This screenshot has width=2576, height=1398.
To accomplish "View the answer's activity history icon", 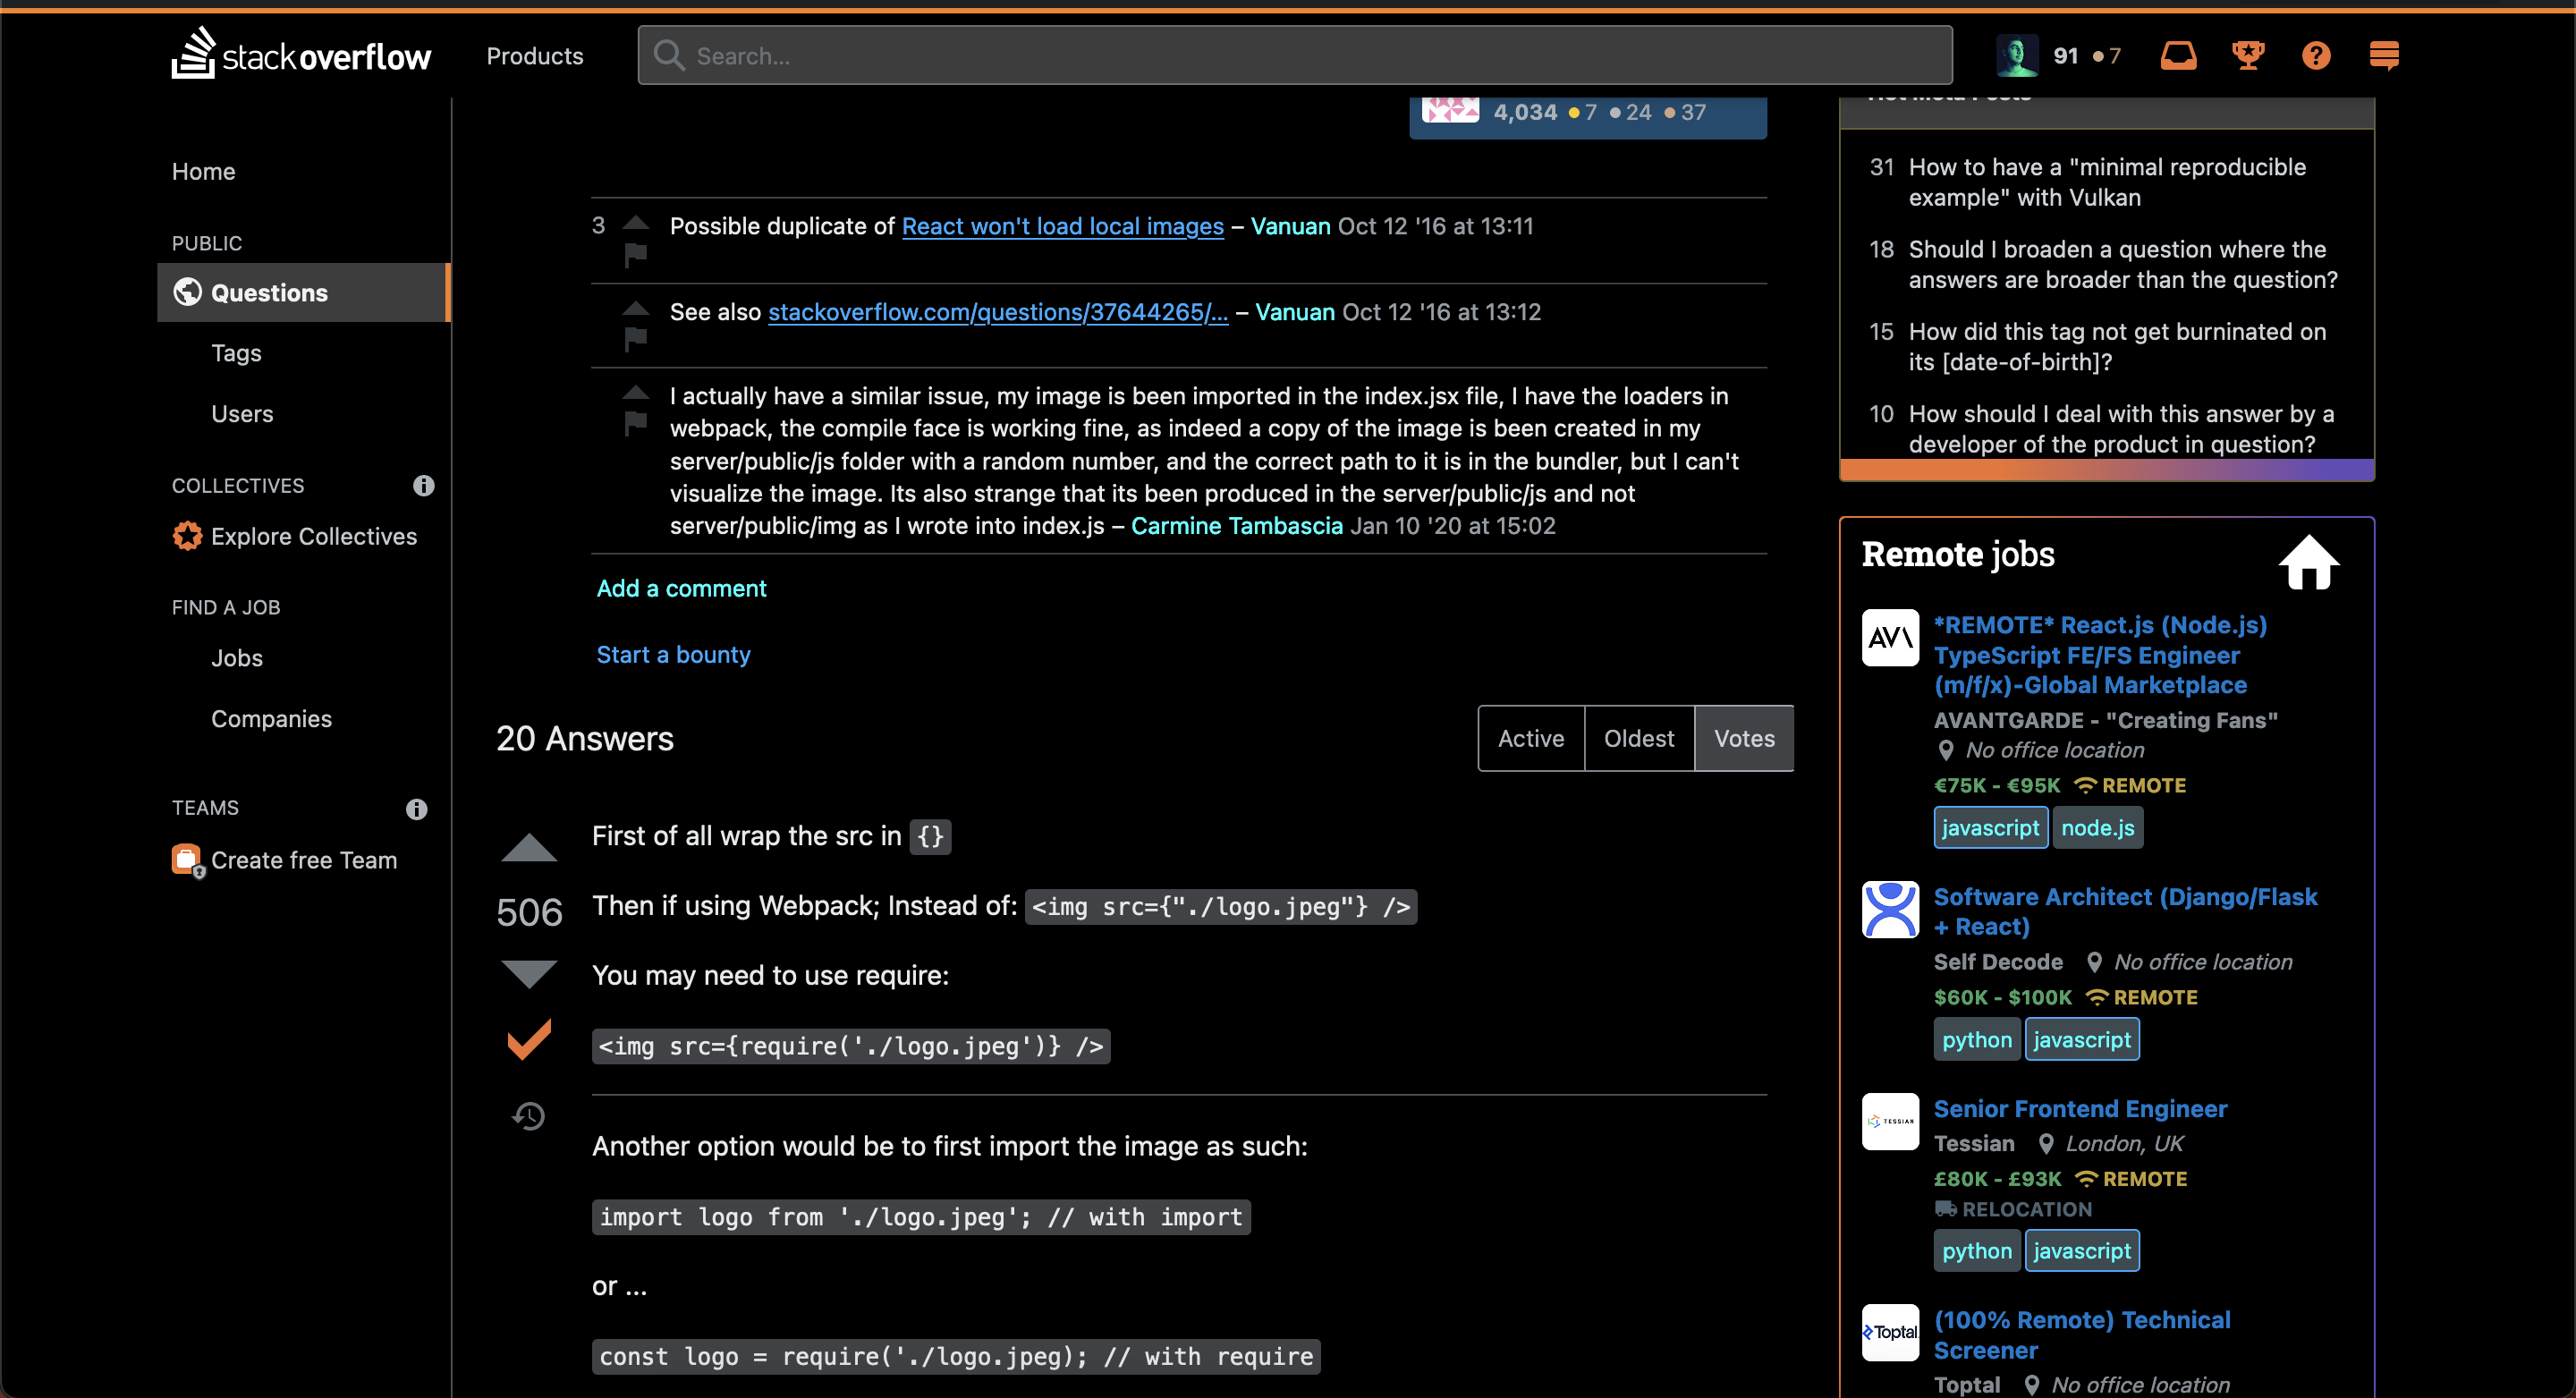I will [x=529, y=1115].
